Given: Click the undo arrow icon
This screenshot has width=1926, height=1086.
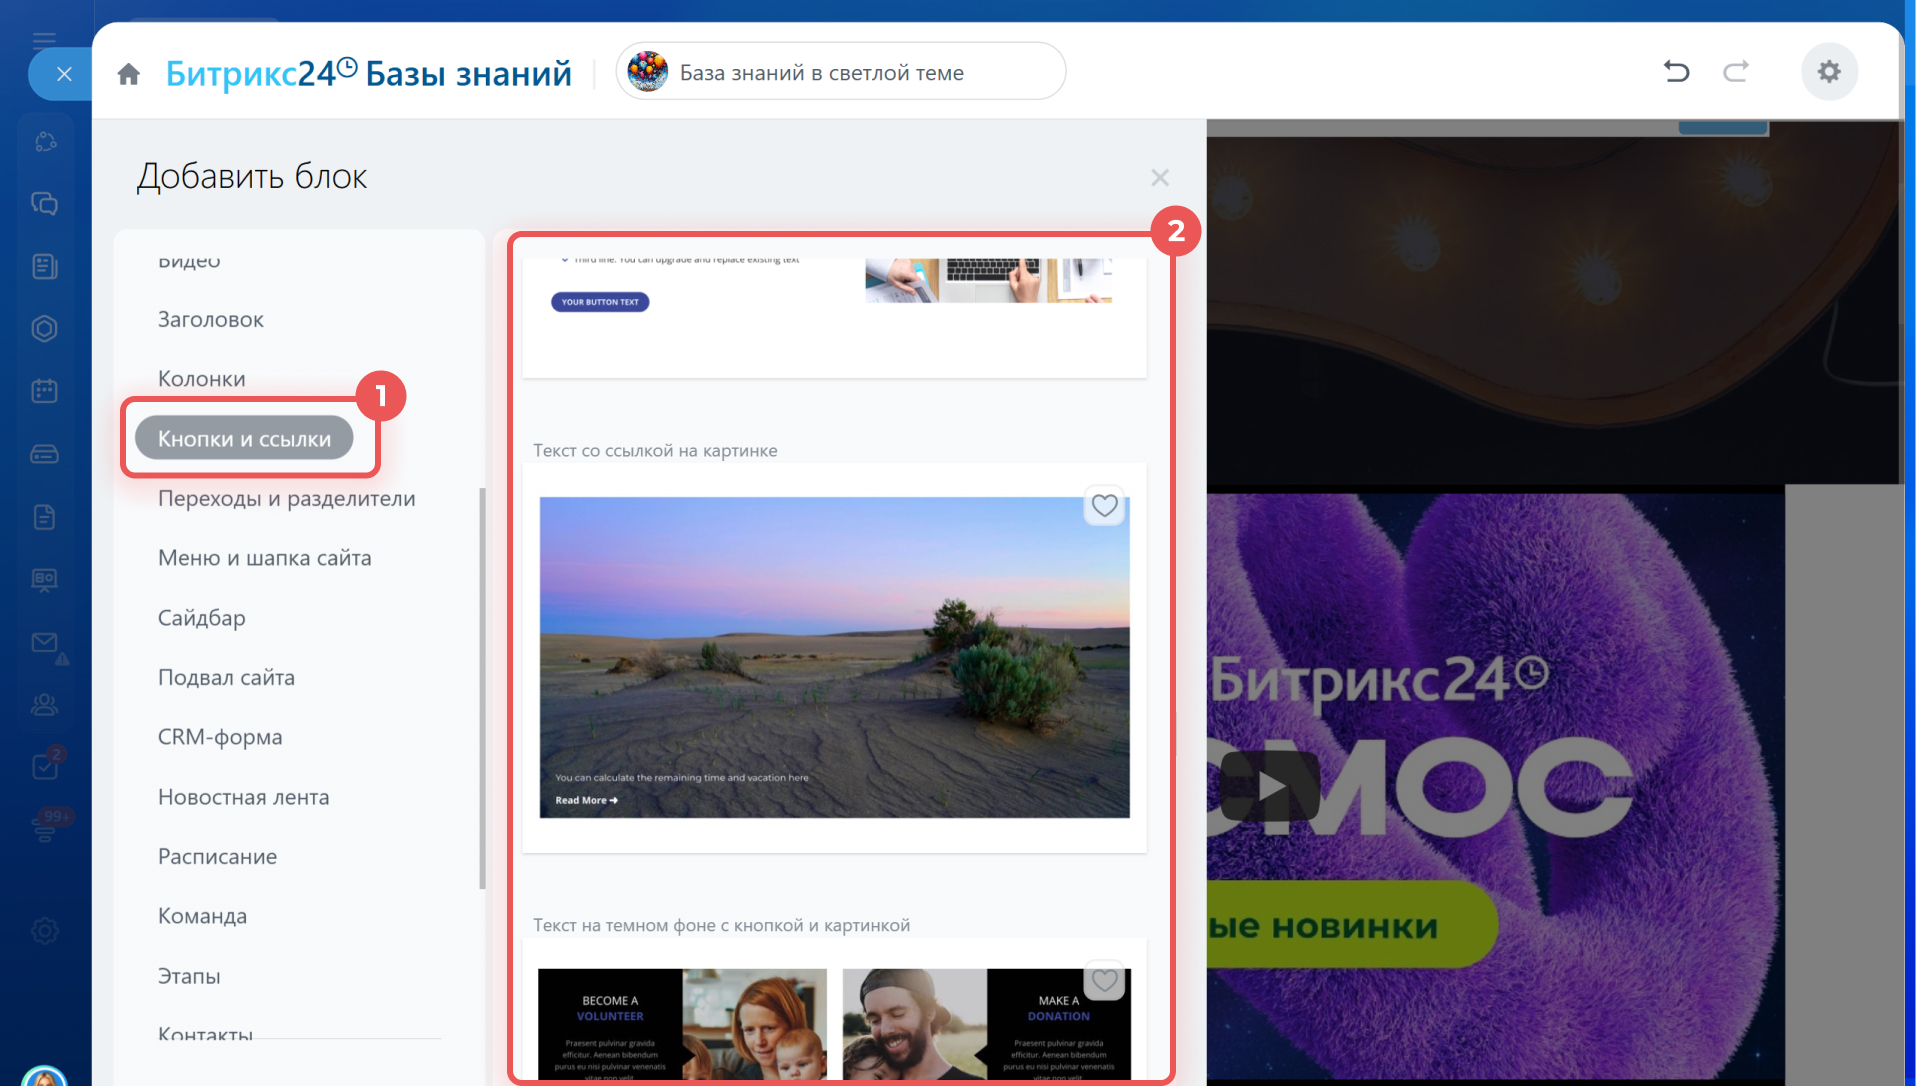Looking at the screenshot, I should pos(1676,72).
